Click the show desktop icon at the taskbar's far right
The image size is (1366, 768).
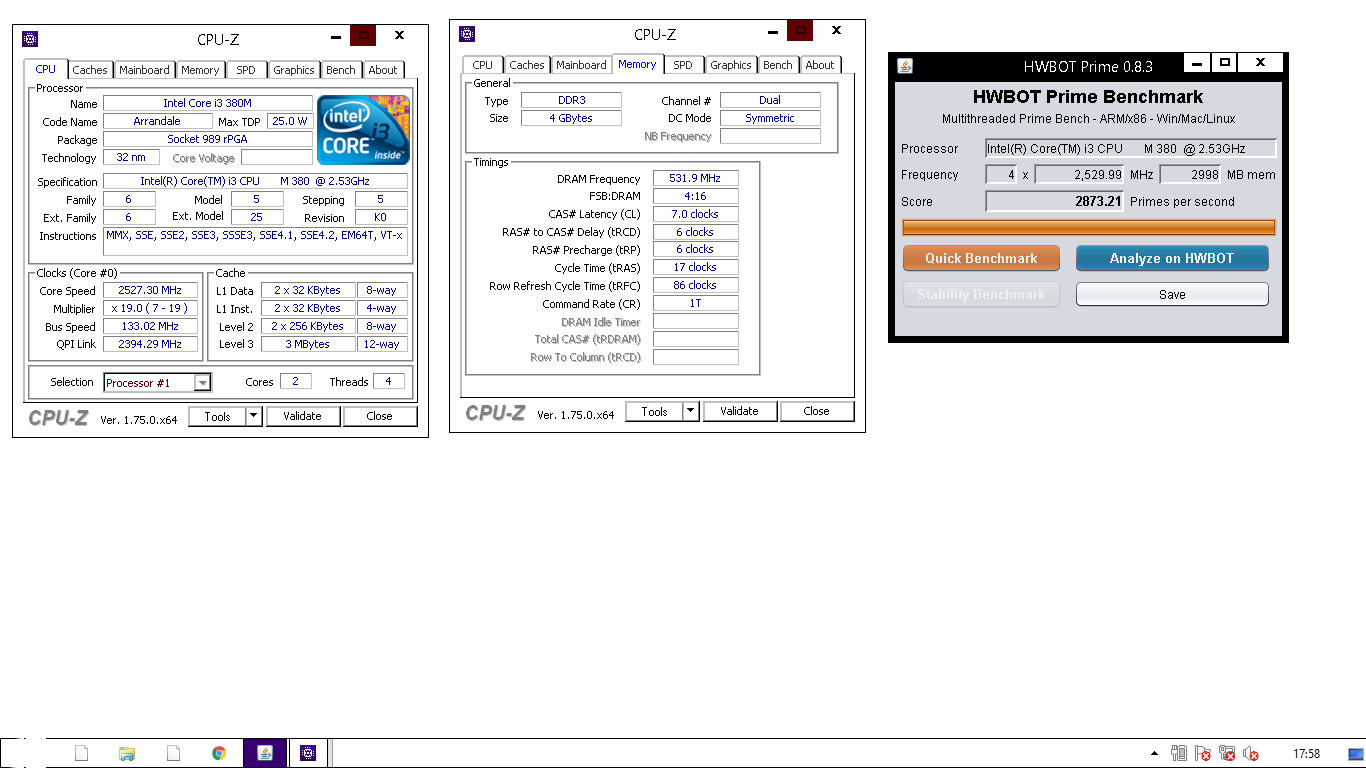pyautogui.click(x=1356, y=753)
